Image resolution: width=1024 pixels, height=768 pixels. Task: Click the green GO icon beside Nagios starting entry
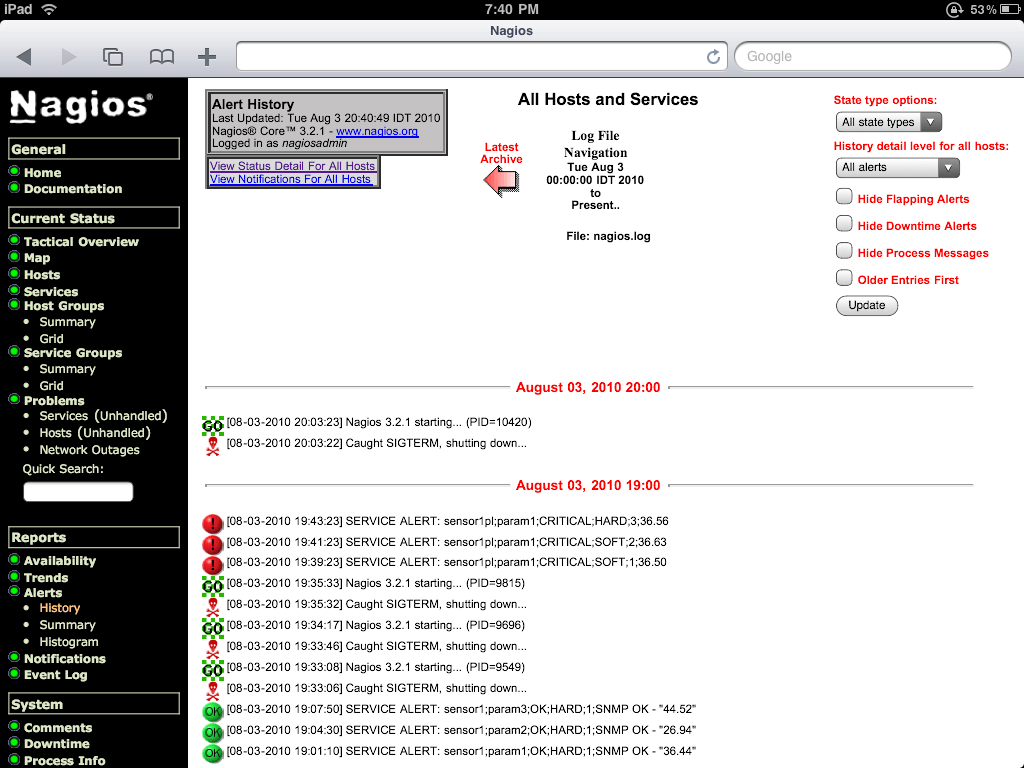(x=211, y=421)
